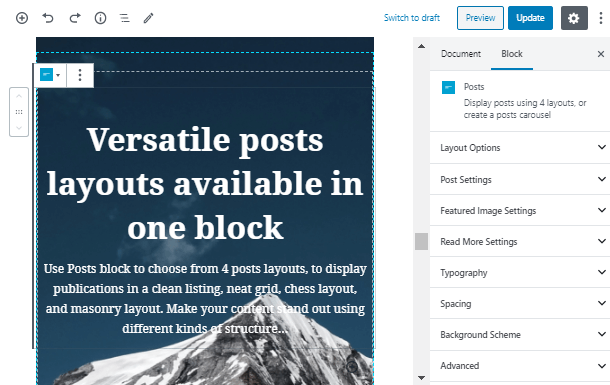This screenshot has height=385, width=610.
Task: Open the block toolbar more options
Action: 80,75
